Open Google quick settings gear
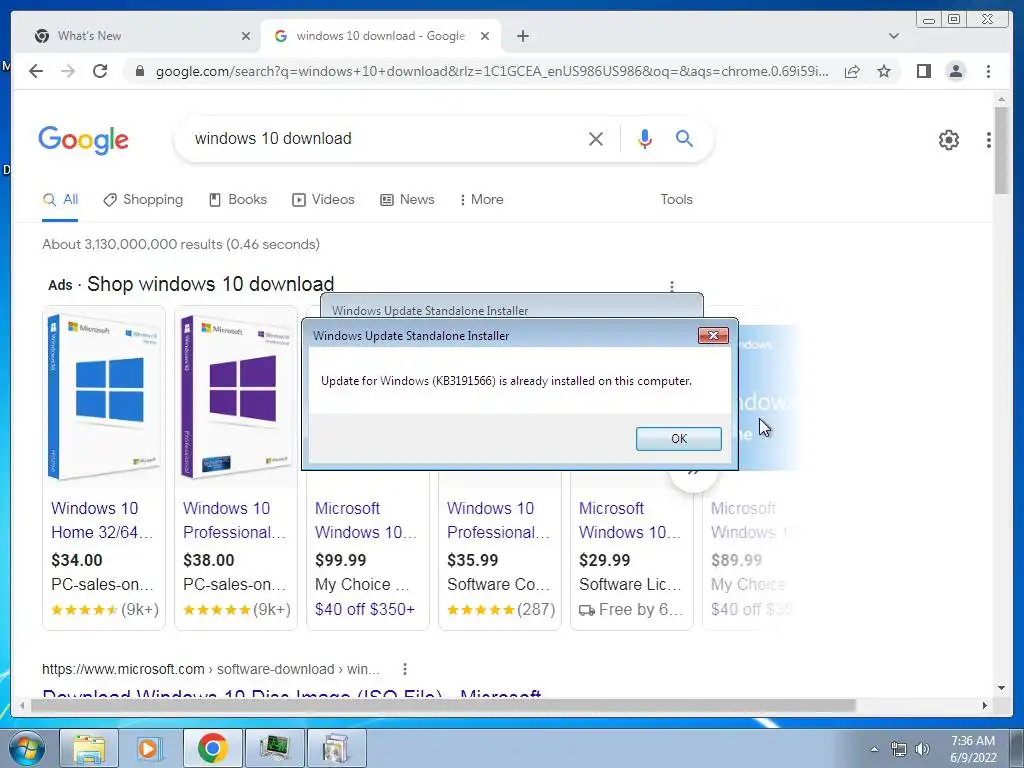The image size is (1024, 768). pos(948,140)
